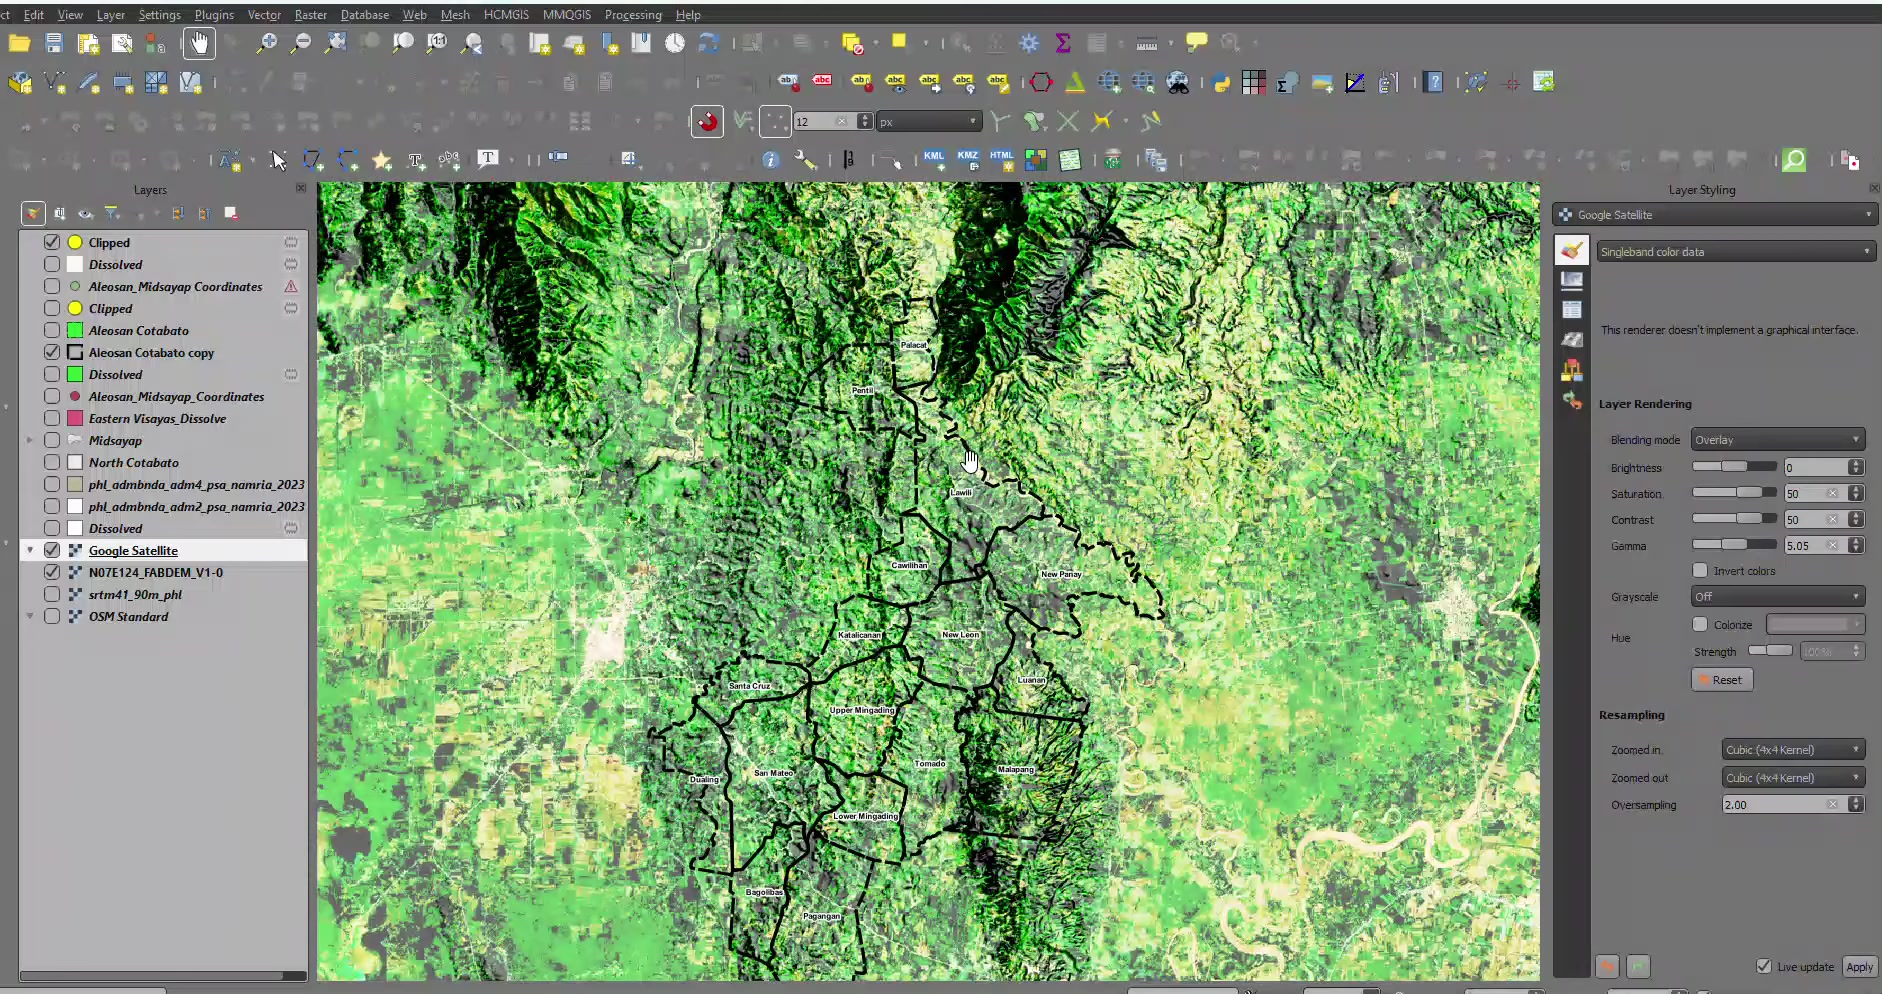Show map tips speech bubble icon

pyautogui.click(x=1196, y=43)
